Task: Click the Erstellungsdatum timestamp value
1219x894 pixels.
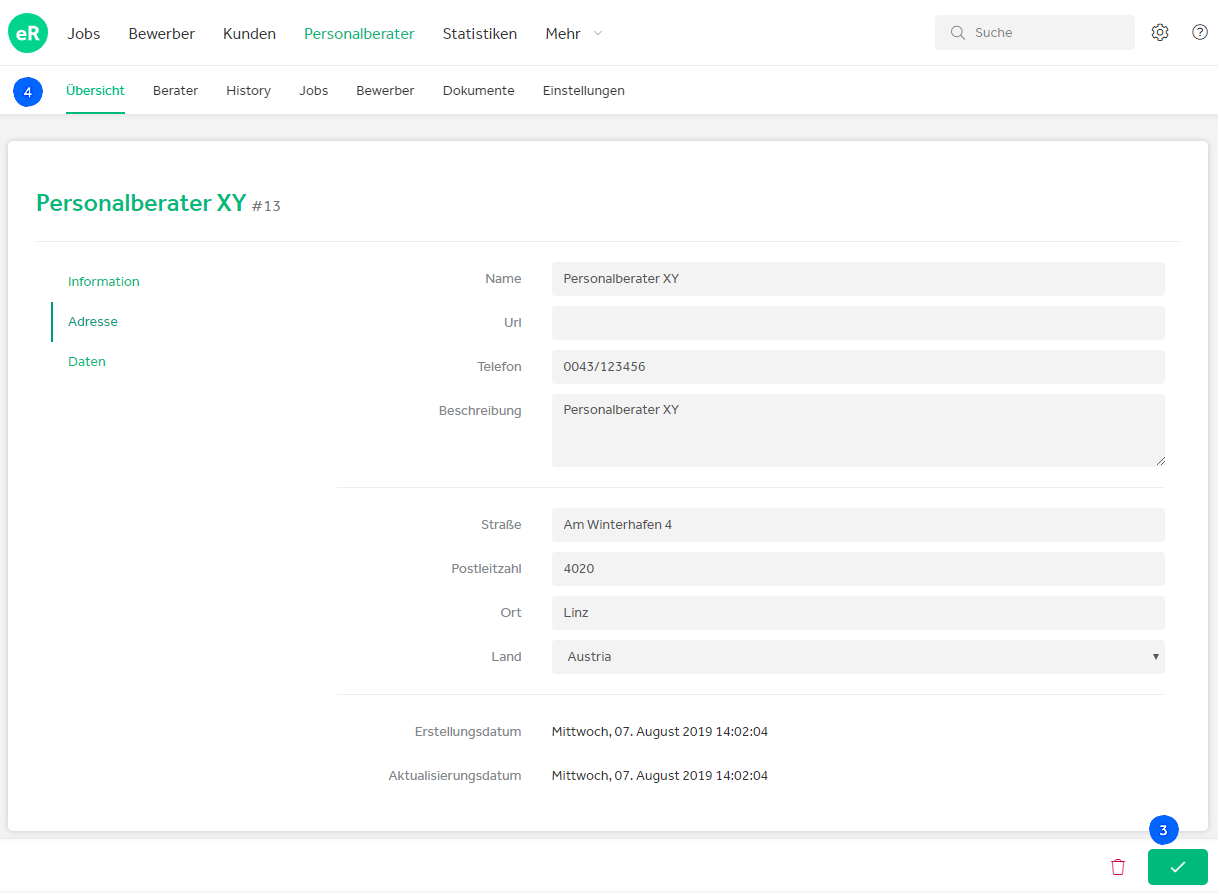Action: [x=660, y=732]
